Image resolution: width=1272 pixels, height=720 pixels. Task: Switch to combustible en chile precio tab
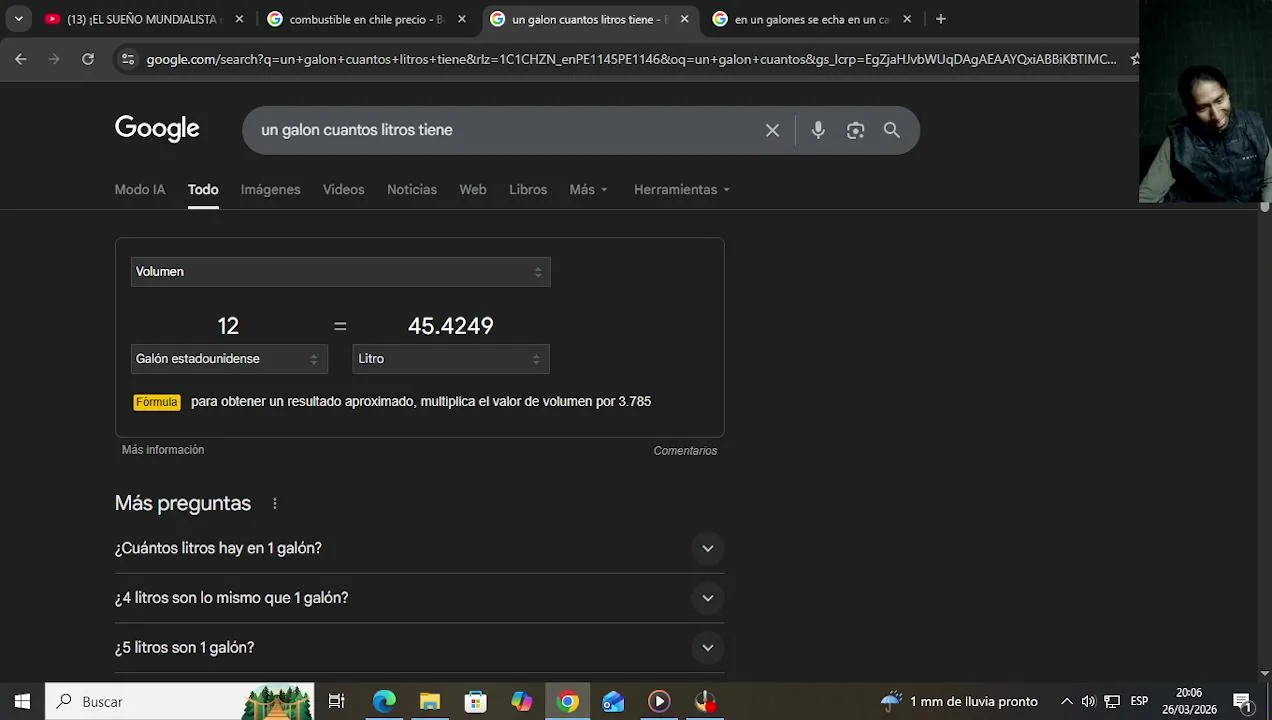[x=364, y=19]
